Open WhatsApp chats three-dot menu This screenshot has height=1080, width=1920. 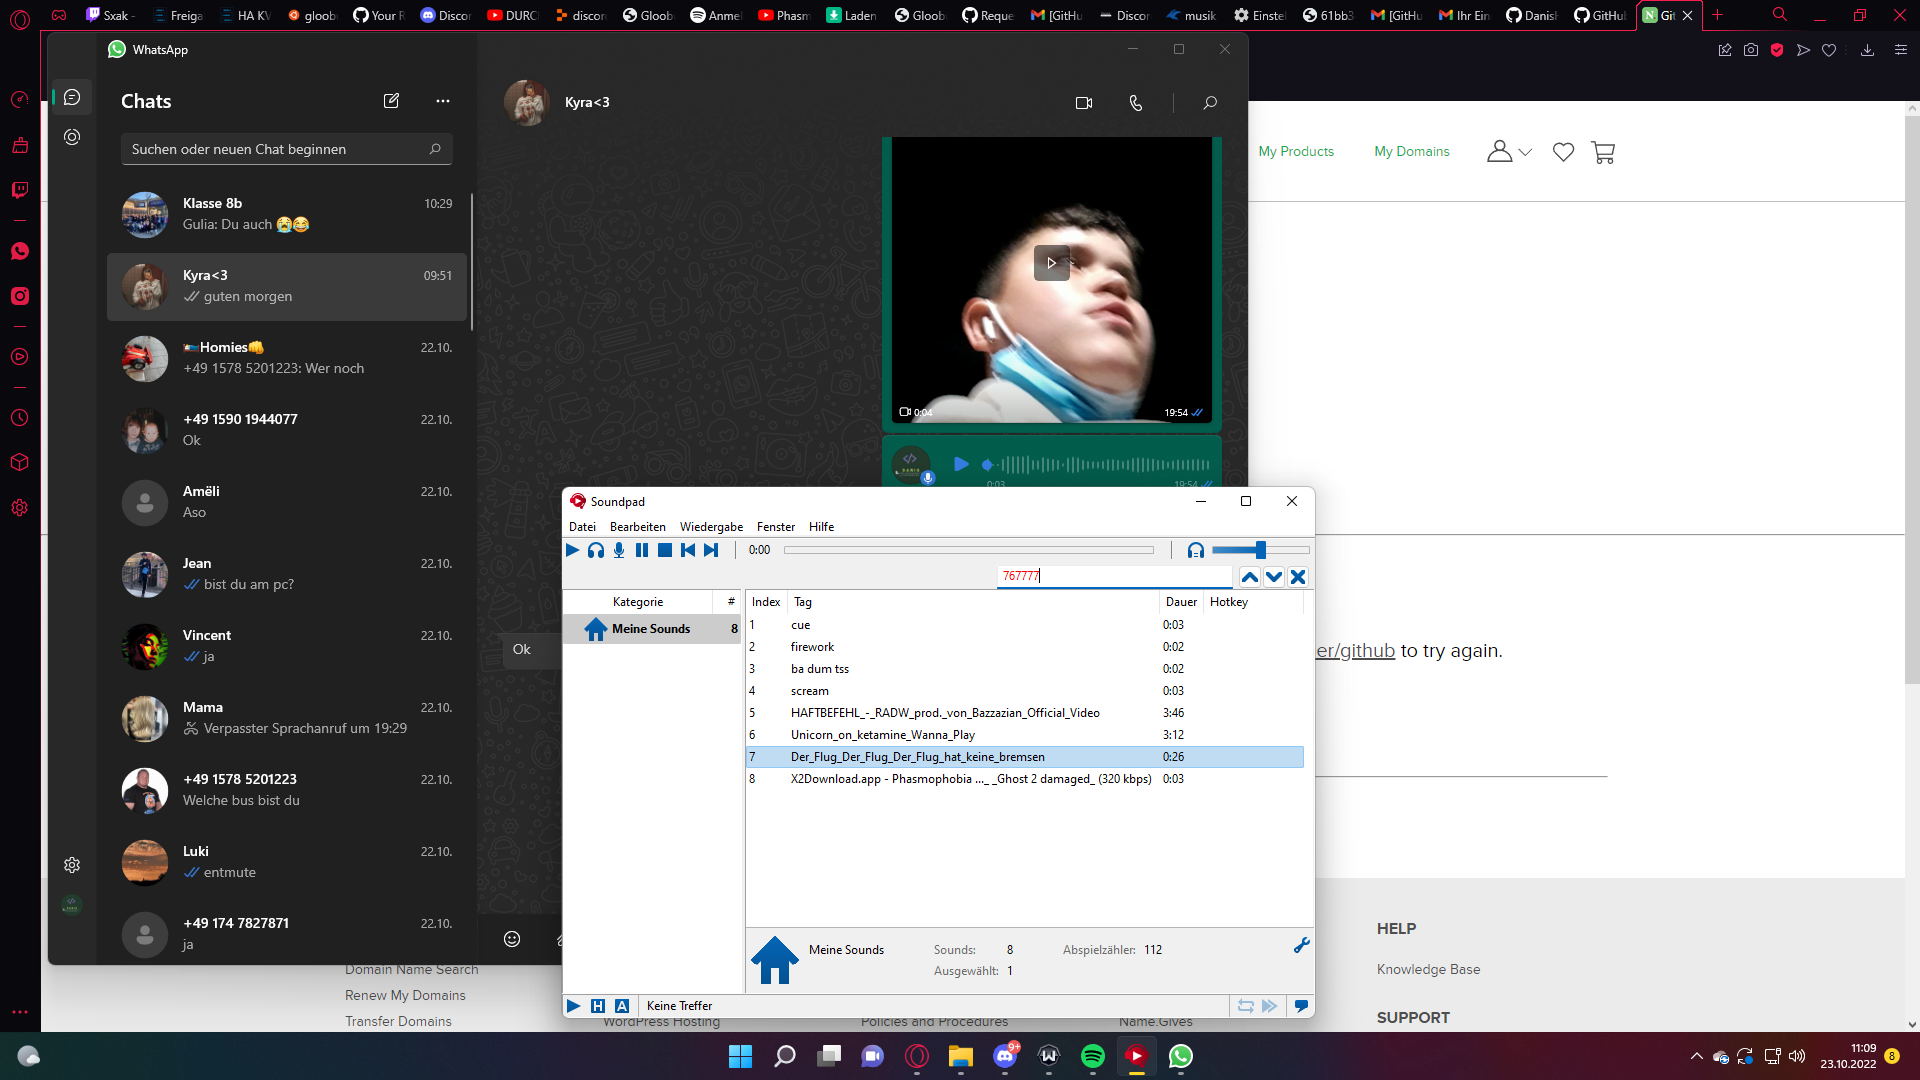point(443,101)
